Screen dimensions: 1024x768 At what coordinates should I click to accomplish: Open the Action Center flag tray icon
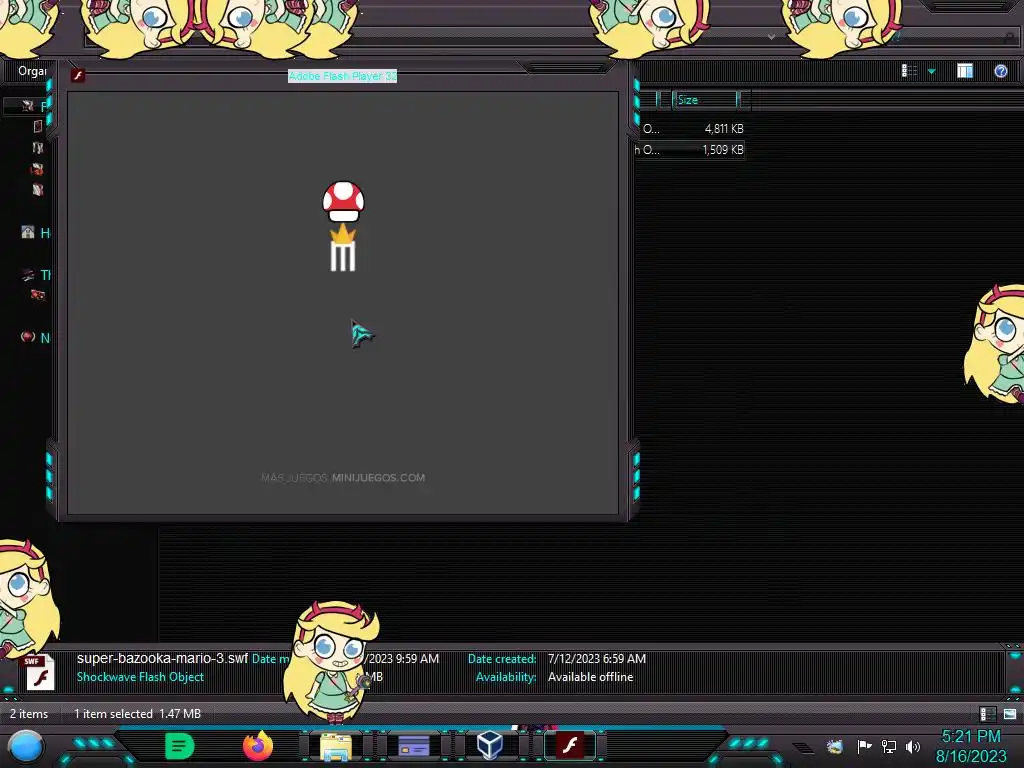[864, 746]
